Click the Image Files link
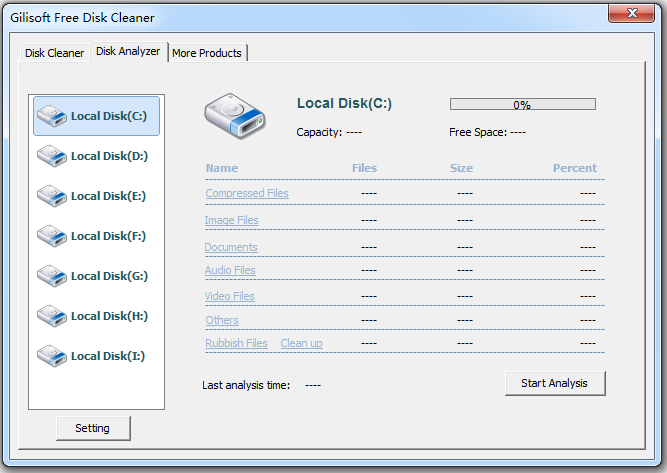This screenshot has height=473, width=667. pos(231,220)
